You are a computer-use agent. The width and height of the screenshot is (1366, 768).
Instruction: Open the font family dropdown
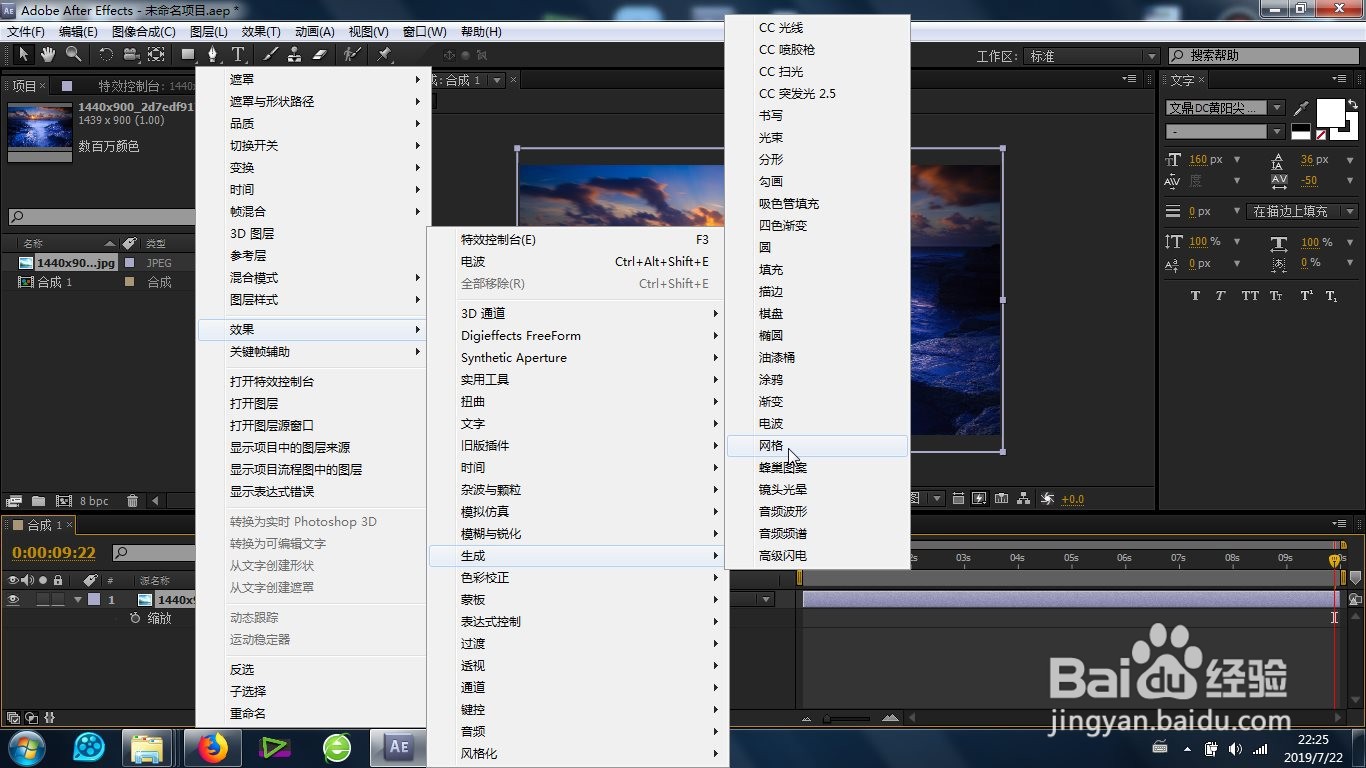click(1276, 108)
